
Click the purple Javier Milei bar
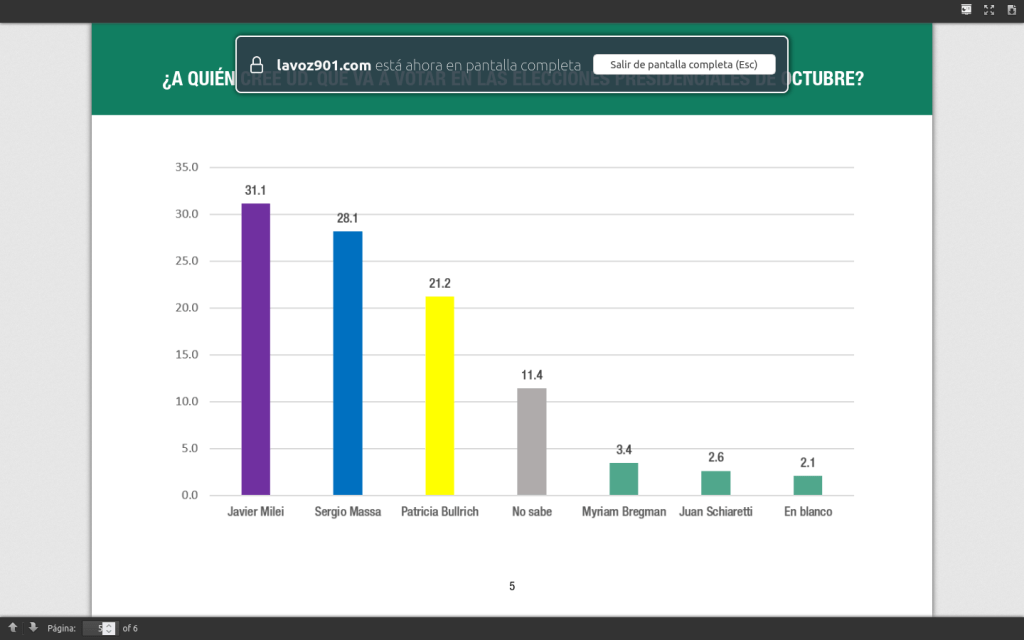tap(256, 349)
